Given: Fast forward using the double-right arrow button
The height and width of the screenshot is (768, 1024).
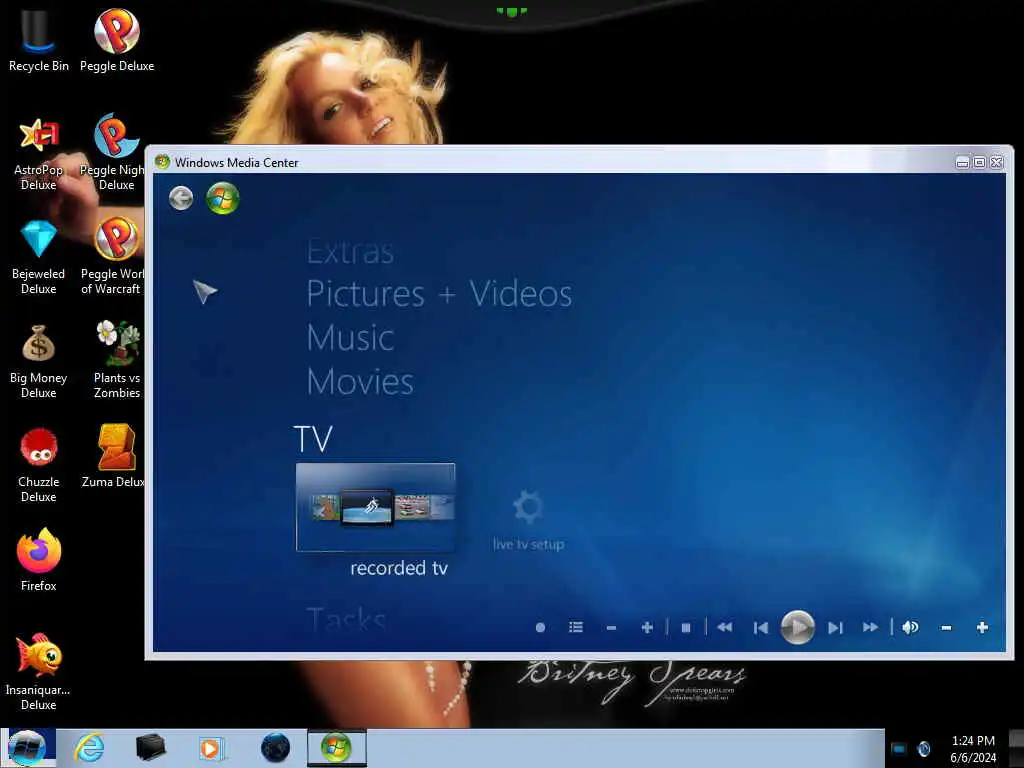Looking at the screenshot, I should (871, 628).
